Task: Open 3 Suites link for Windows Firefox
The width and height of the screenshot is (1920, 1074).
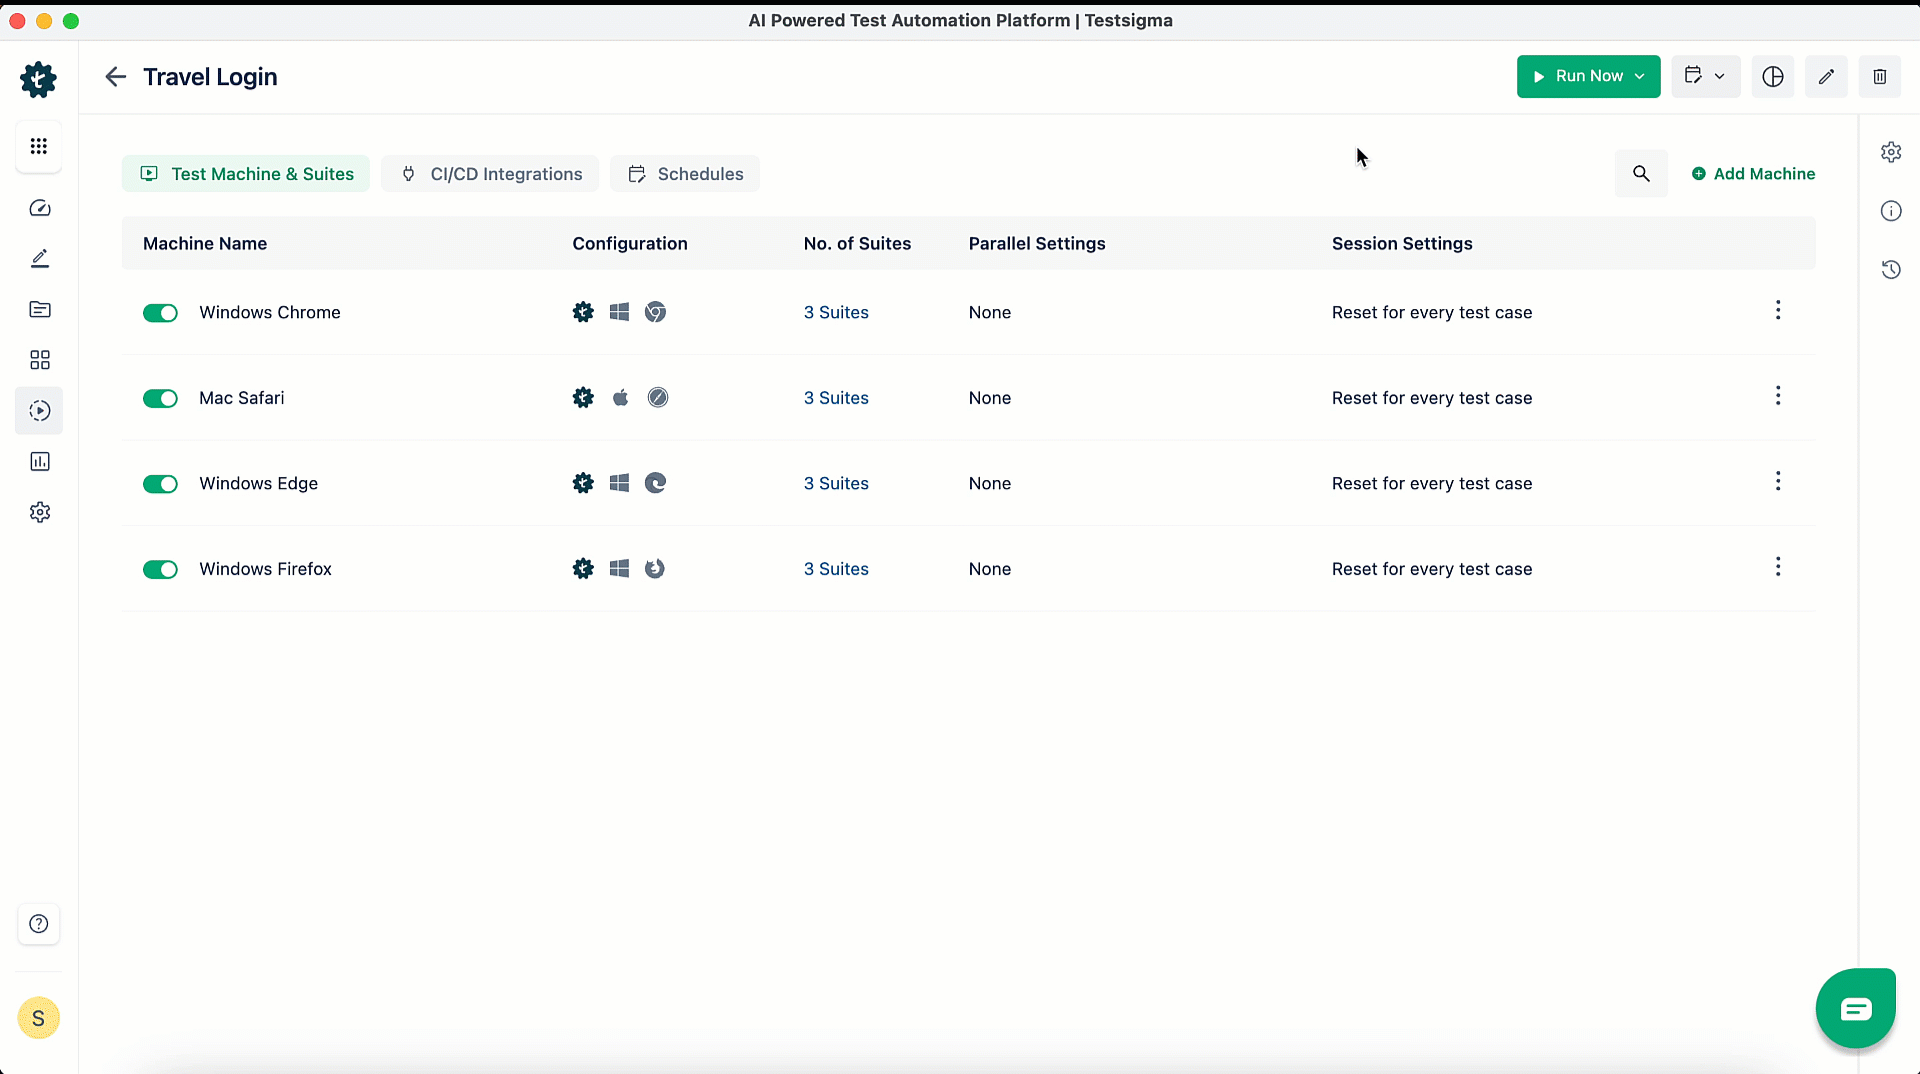Action: coord(836,569)
